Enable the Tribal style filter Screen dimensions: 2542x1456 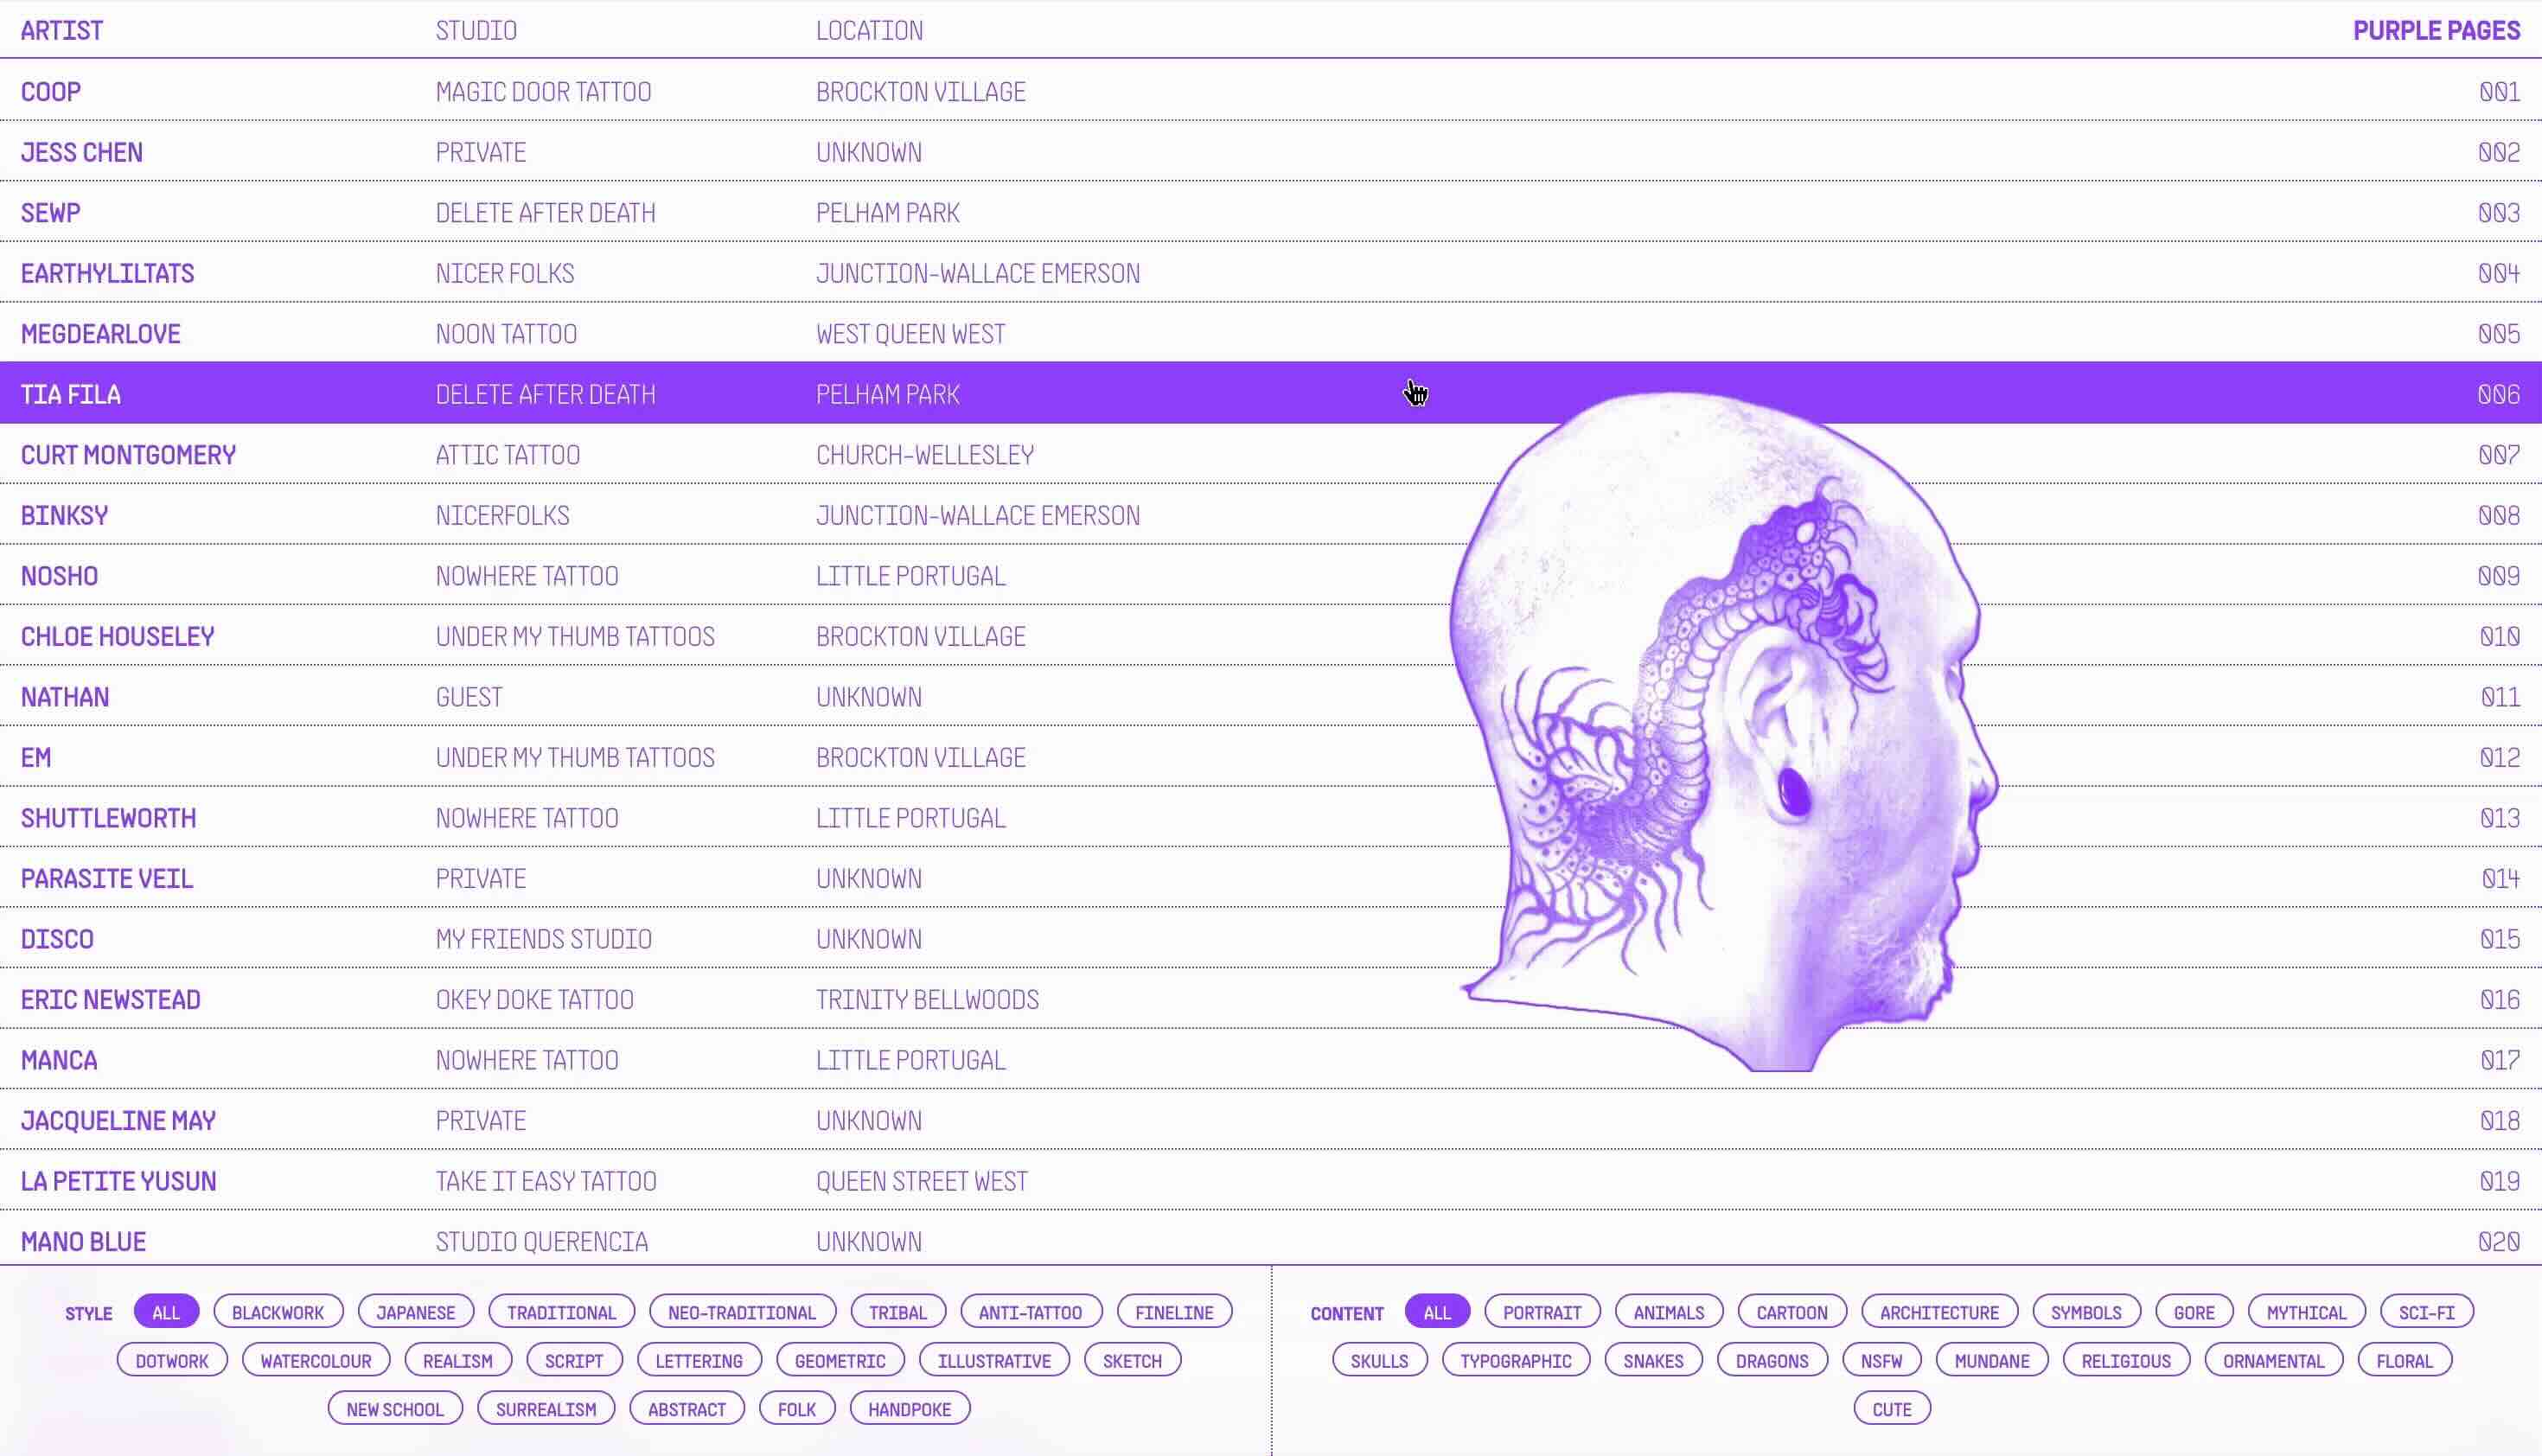(x=898, y=1312)
